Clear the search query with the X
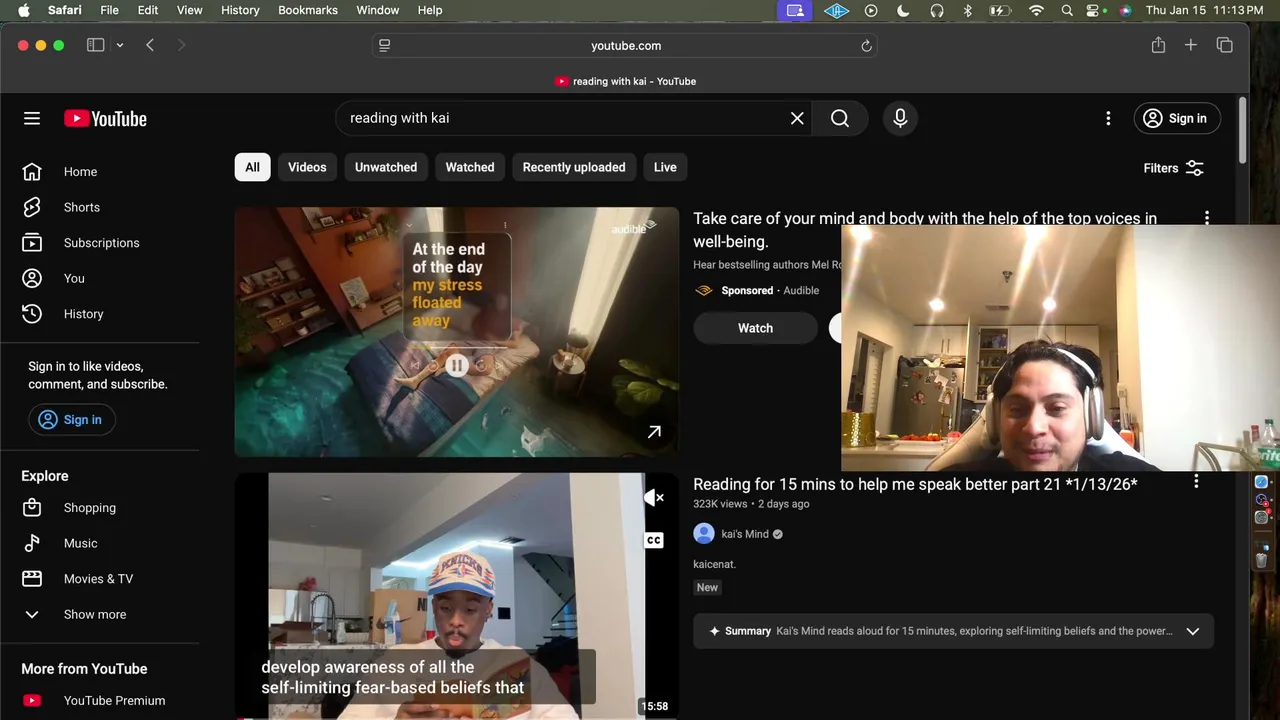Viewport: 1280px width, 720px height. point(797,118)
